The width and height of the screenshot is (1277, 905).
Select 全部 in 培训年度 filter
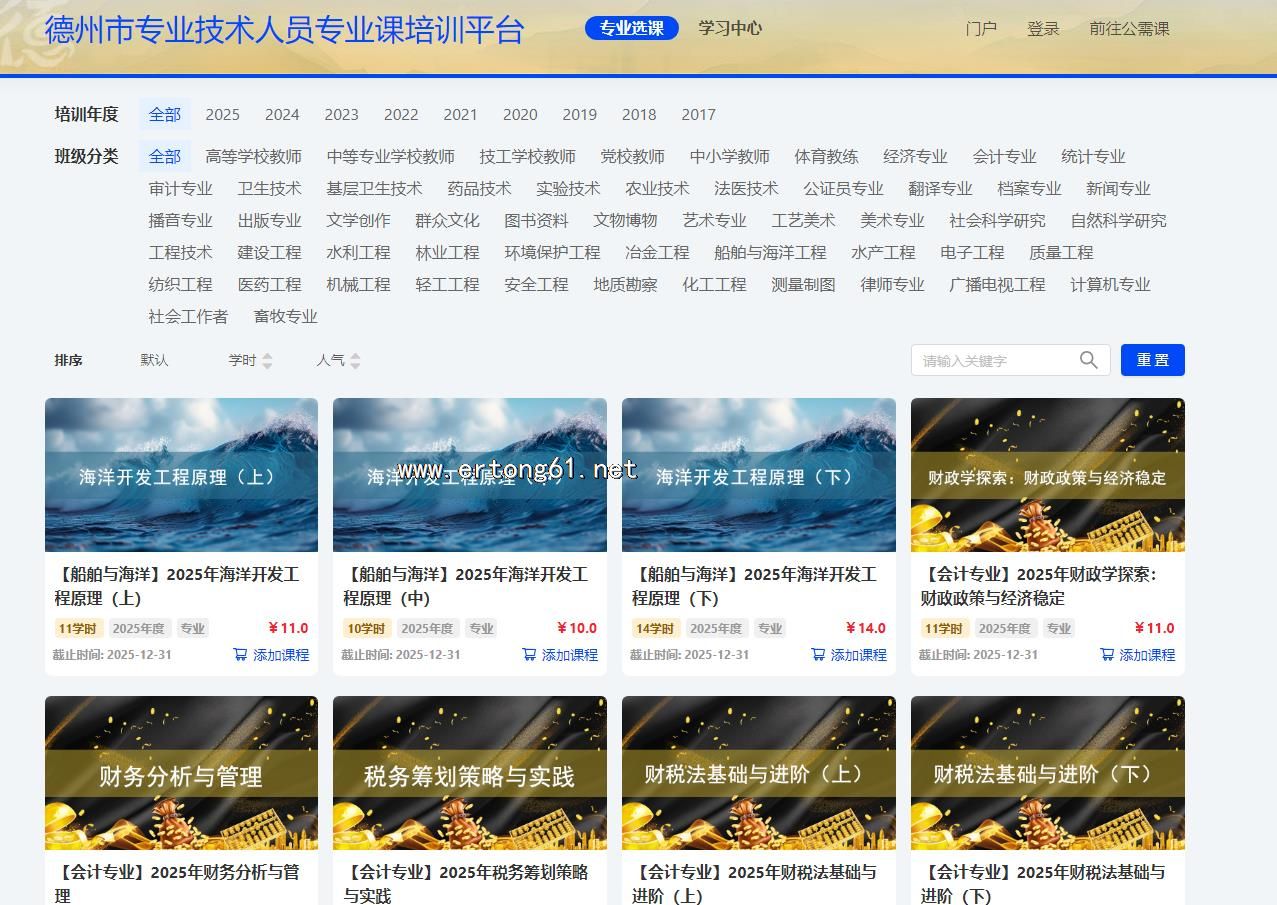[x=165, y=115]
